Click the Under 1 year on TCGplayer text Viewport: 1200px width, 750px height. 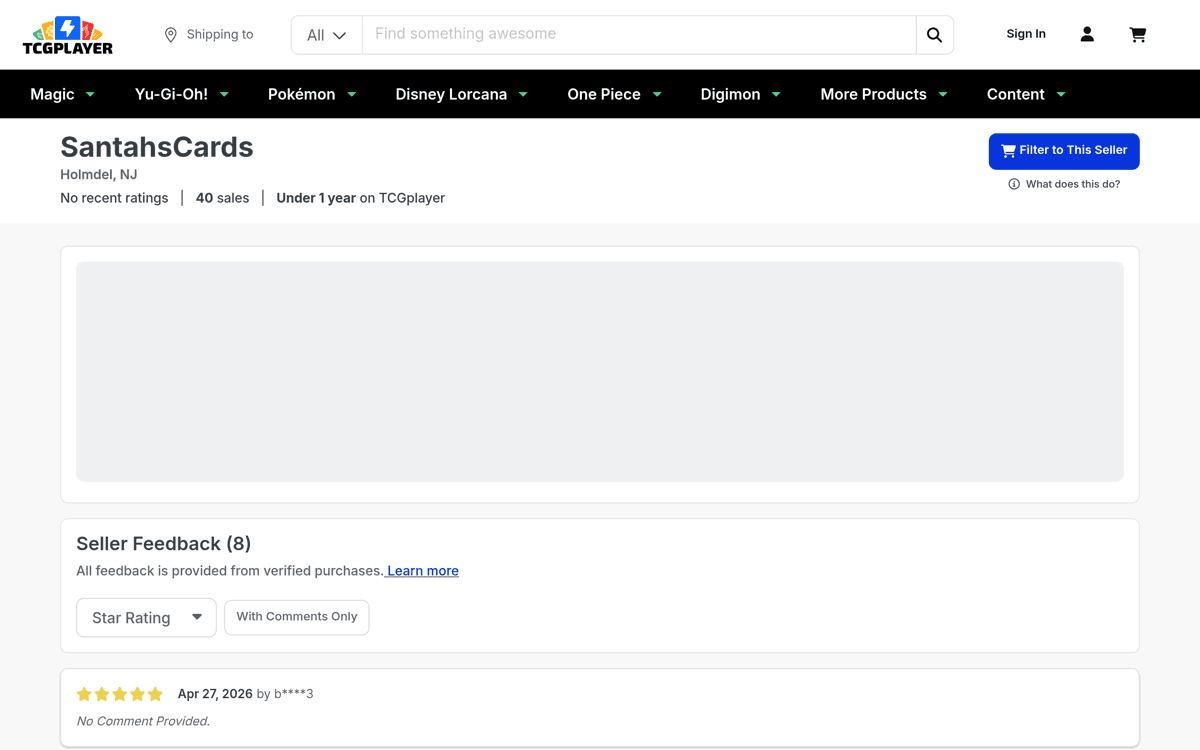[x=361, y=198]
